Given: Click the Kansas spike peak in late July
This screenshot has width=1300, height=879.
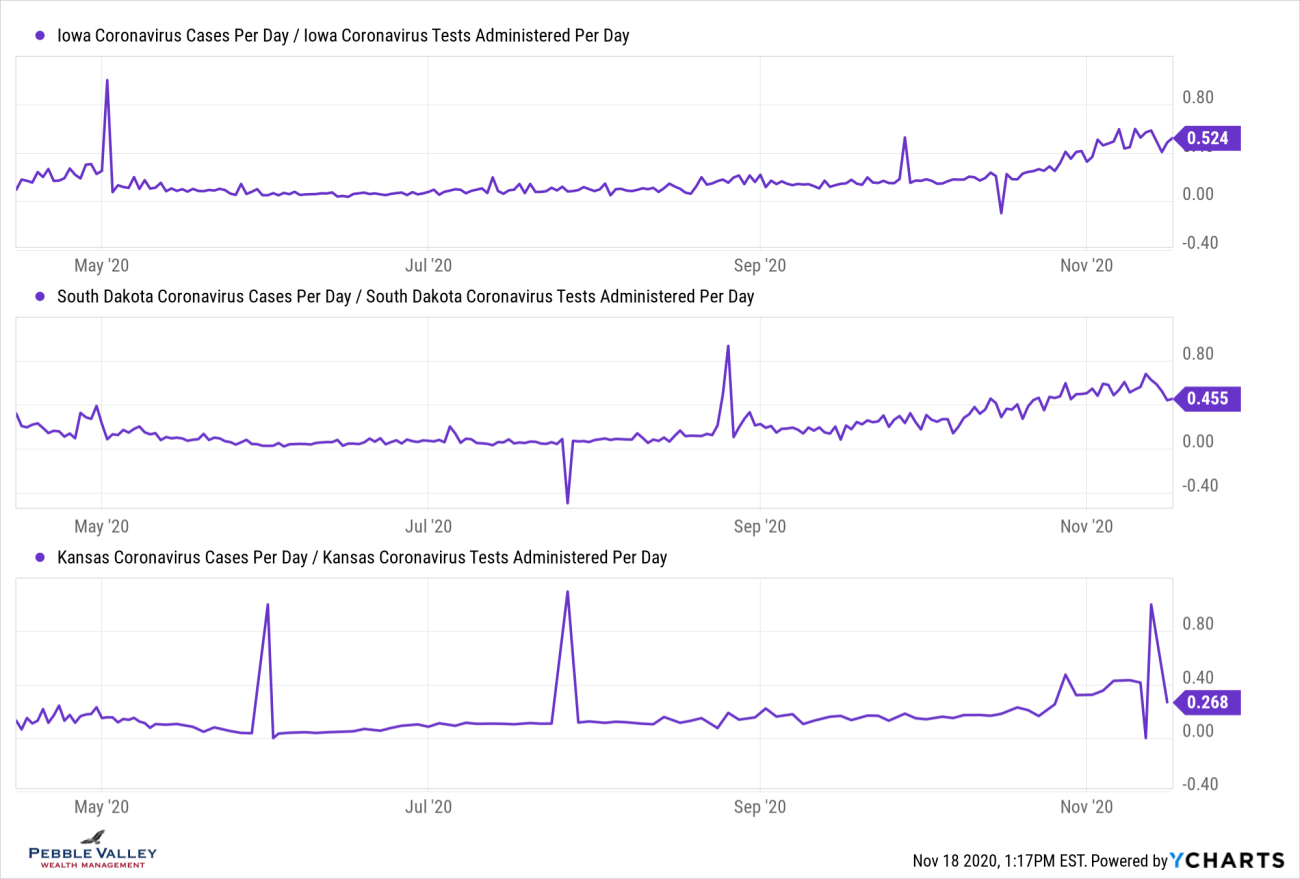Looking at the screenshot, I should [567, 591].
